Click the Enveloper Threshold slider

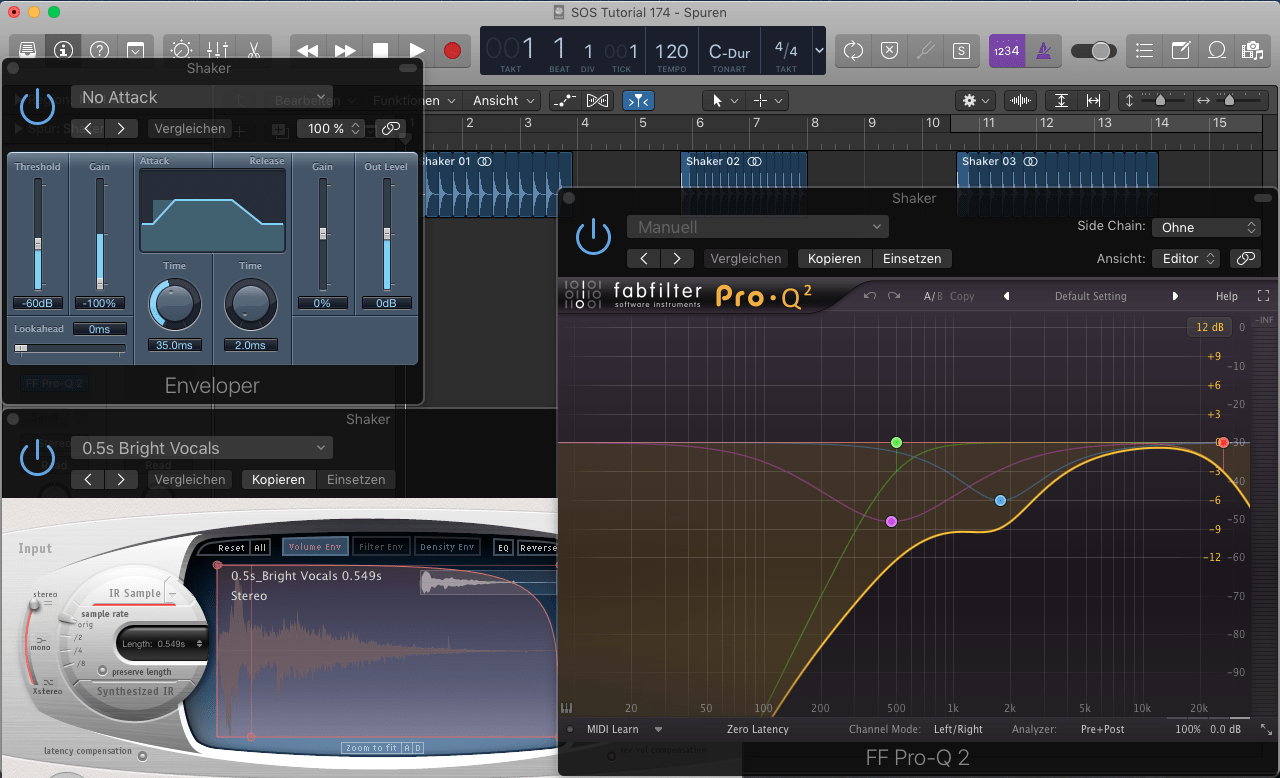(x=38, y=243)
